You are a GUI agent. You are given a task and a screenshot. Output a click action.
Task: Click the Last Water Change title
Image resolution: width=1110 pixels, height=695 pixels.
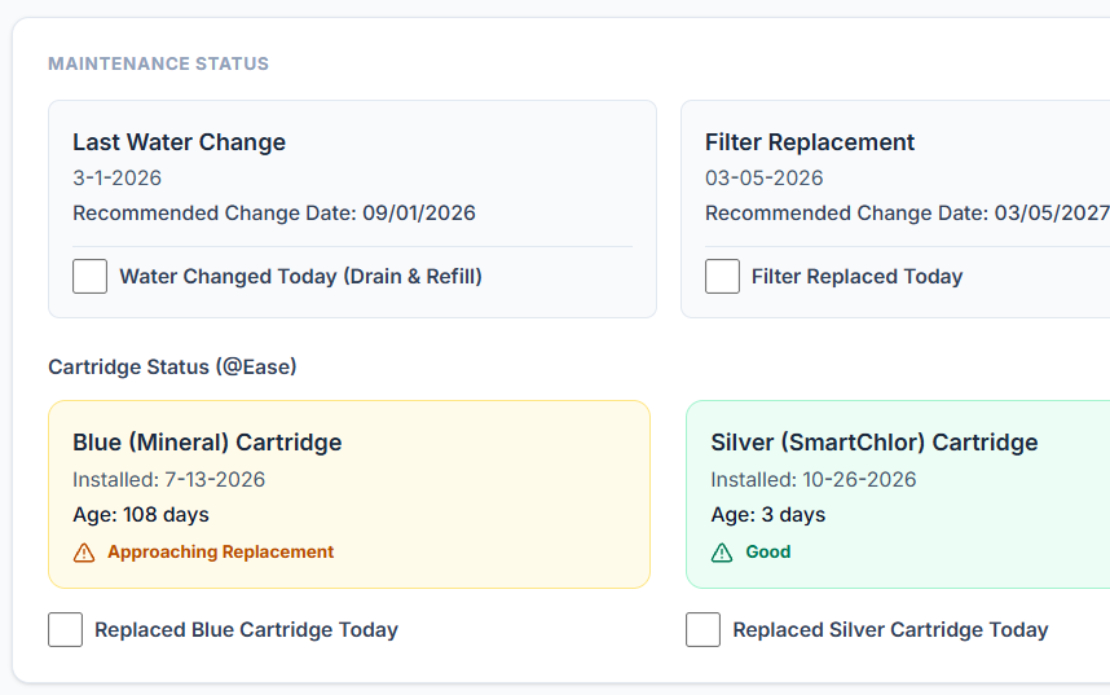pos(179,142)
